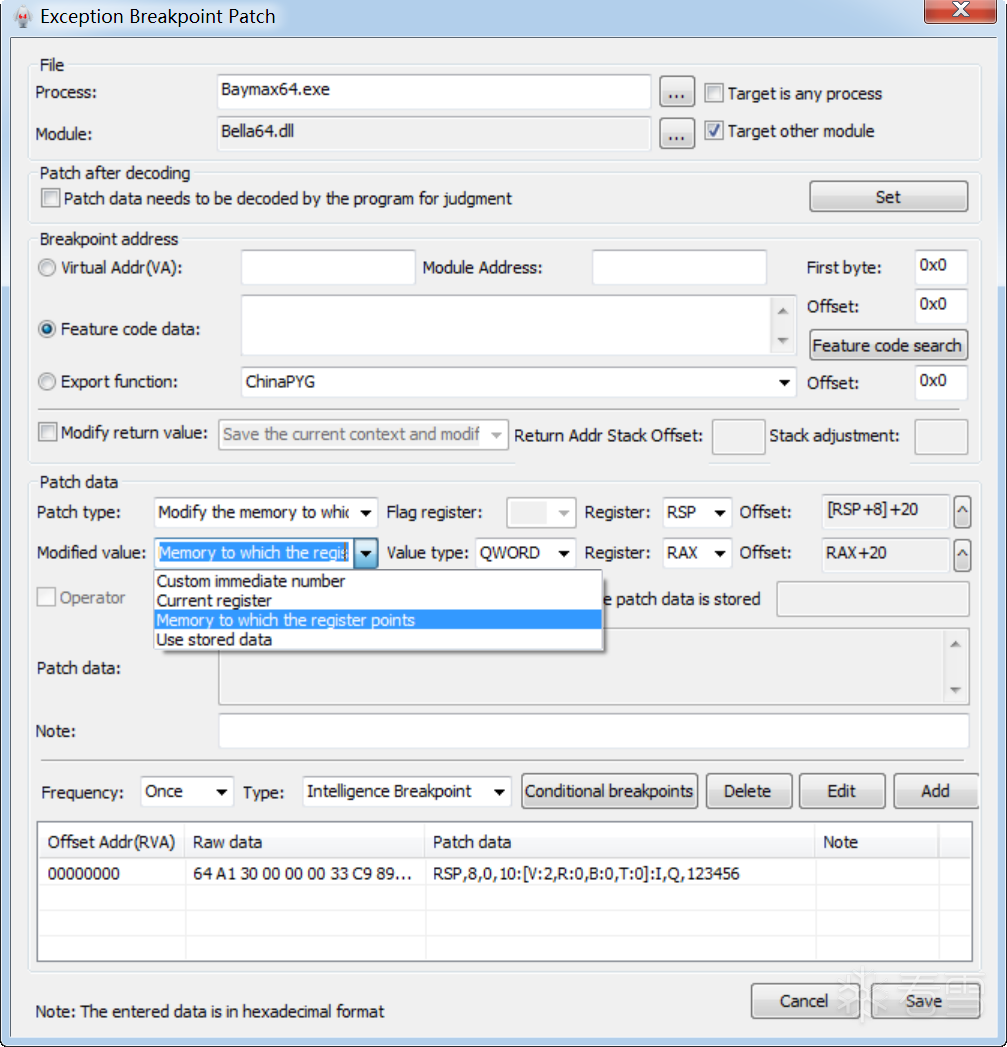The image size is (1007, 1047).
Task: Open the Patch type dropdown
Action: tap(365, 513)
